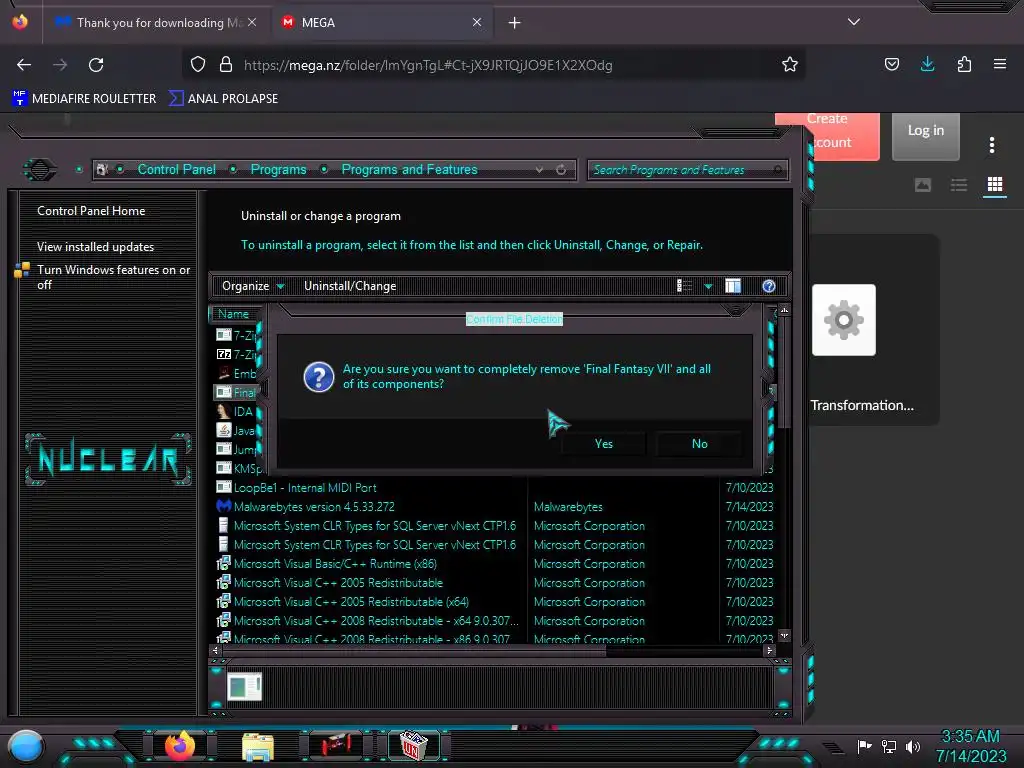Open the change view options dropdown arrow
Image resolution: width=1024 pixels, height=768 pixels.
click(x=708, y=286)
